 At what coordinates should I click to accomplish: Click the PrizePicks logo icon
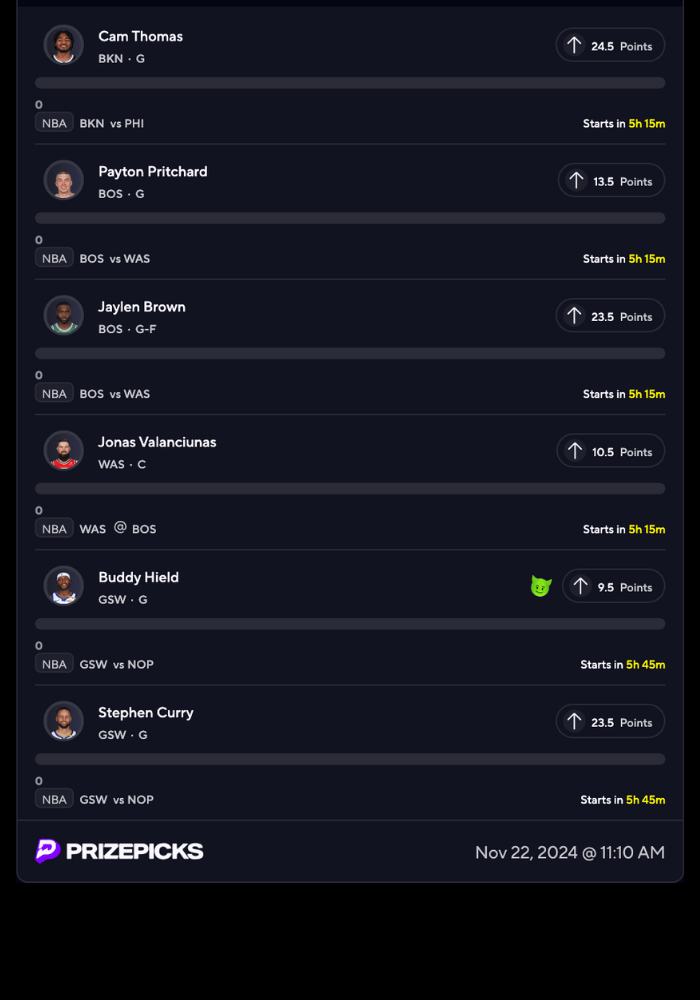pos(48,851)
